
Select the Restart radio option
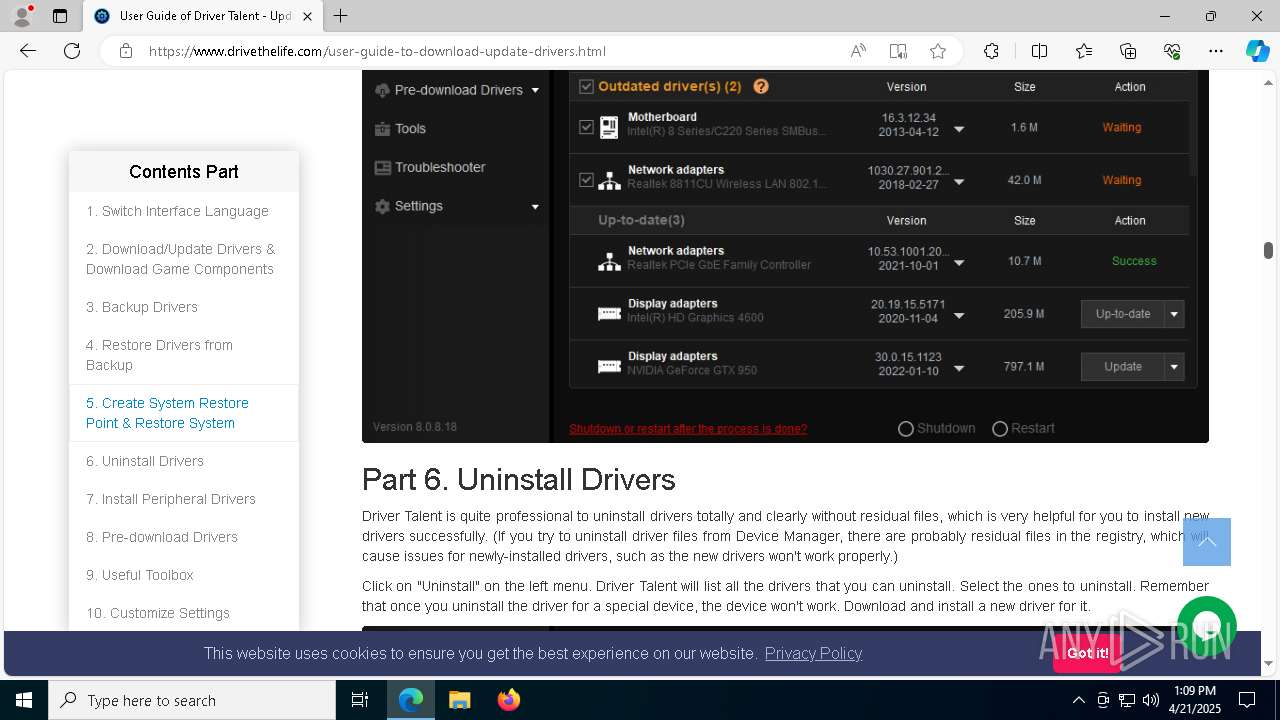click(1000, 428)
